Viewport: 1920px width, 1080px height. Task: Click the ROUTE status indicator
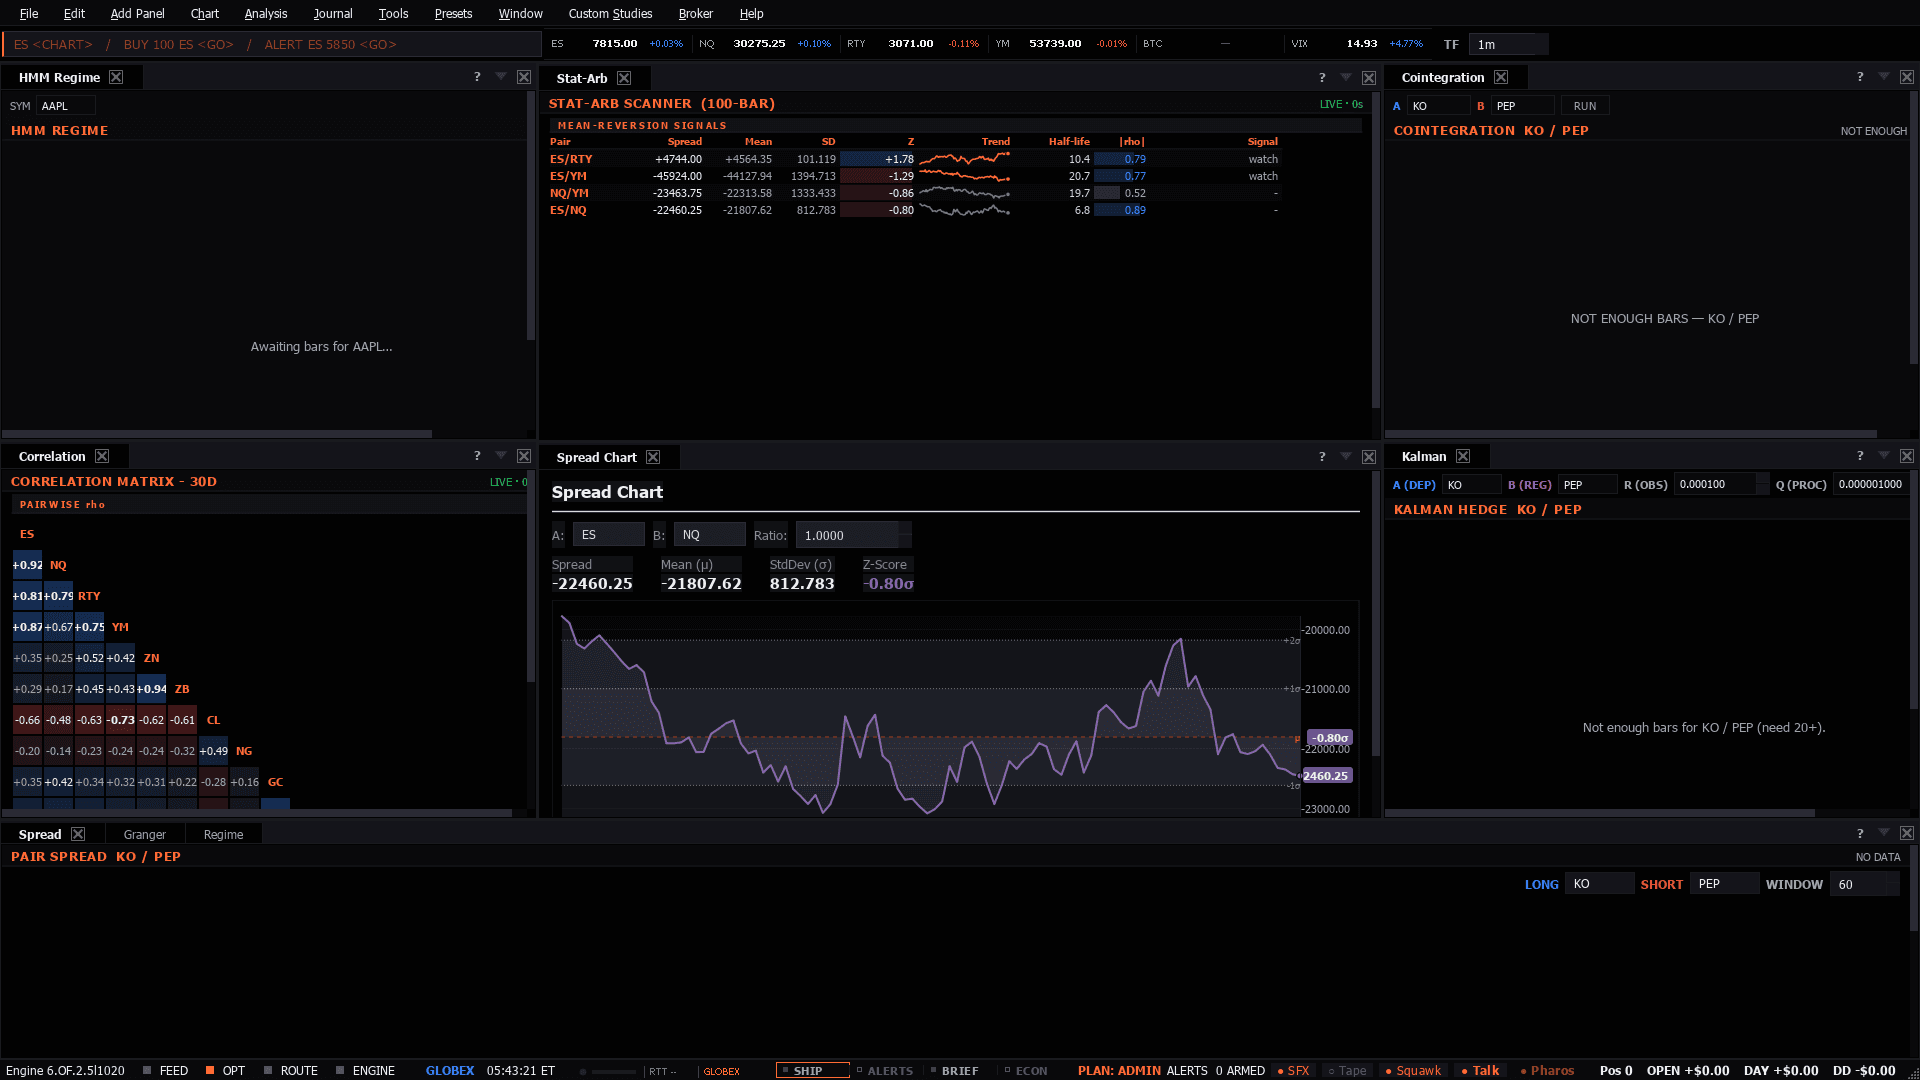[x=290, y=1070]
